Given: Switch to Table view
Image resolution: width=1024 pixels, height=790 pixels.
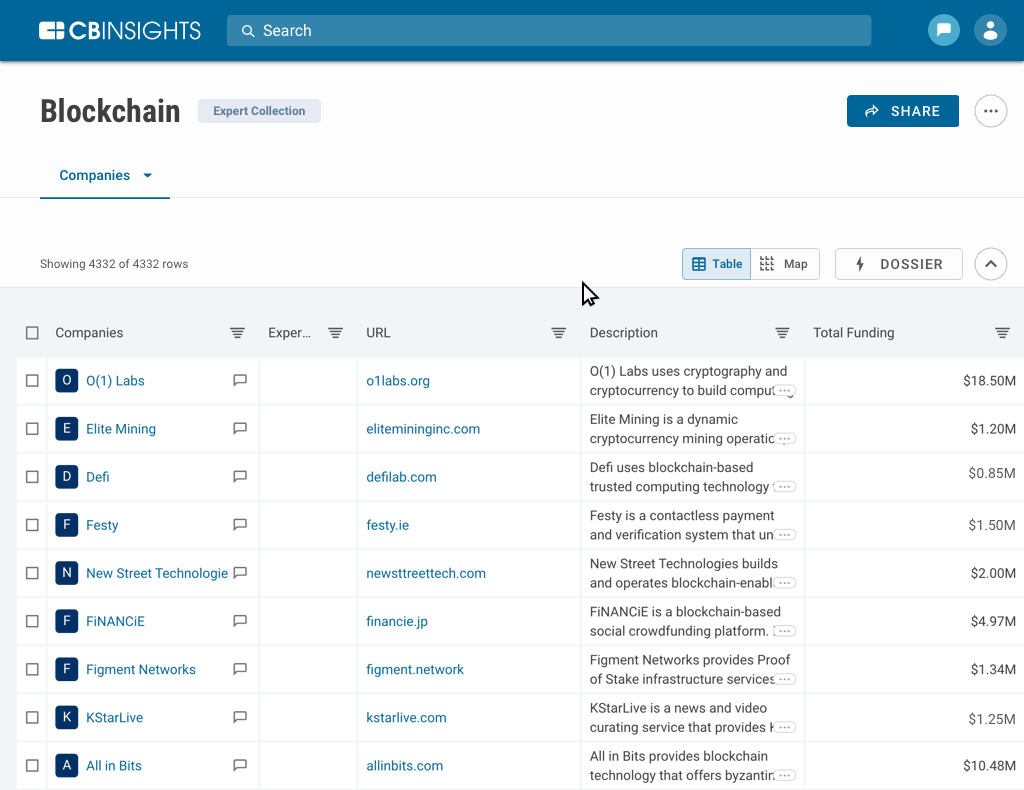Looking at the screenshot, I should tap(717, 264).
